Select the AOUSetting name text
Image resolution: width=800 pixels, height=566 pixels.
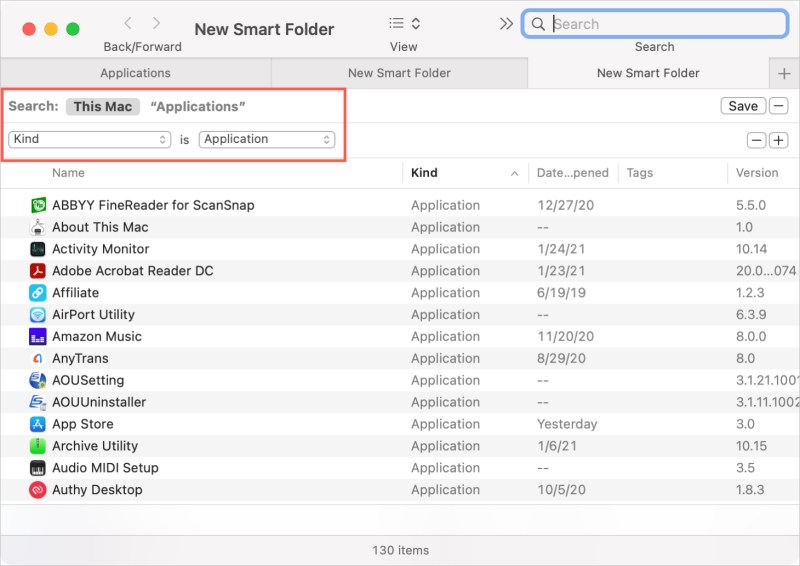[88, 380]
